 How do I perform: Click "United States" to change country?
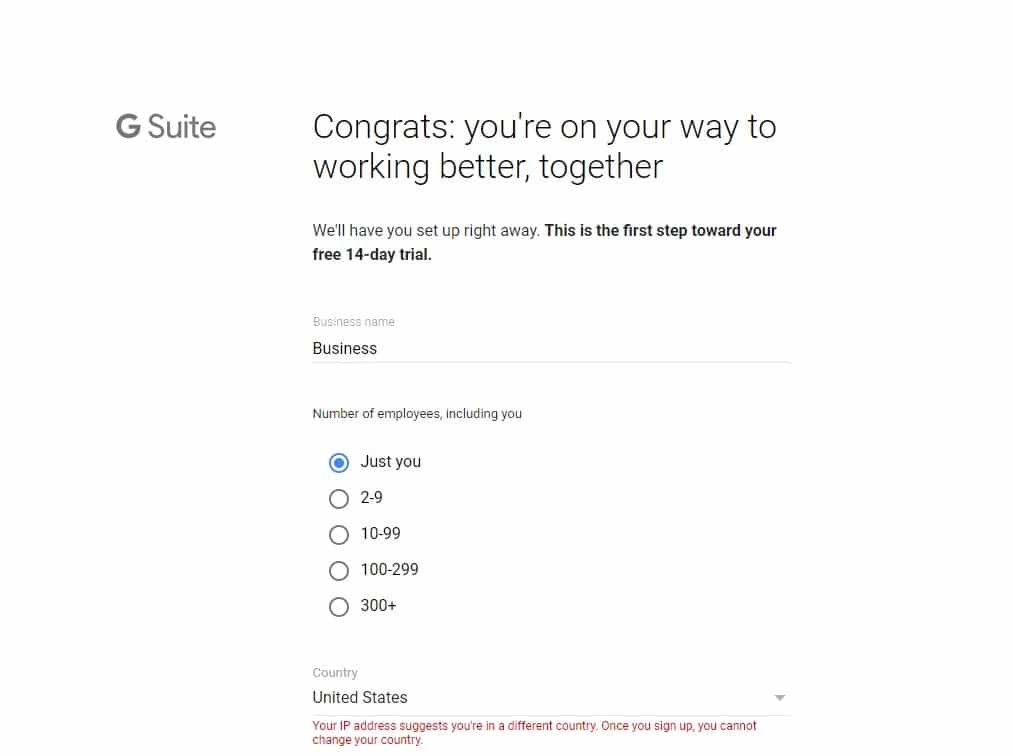point(360,697)
